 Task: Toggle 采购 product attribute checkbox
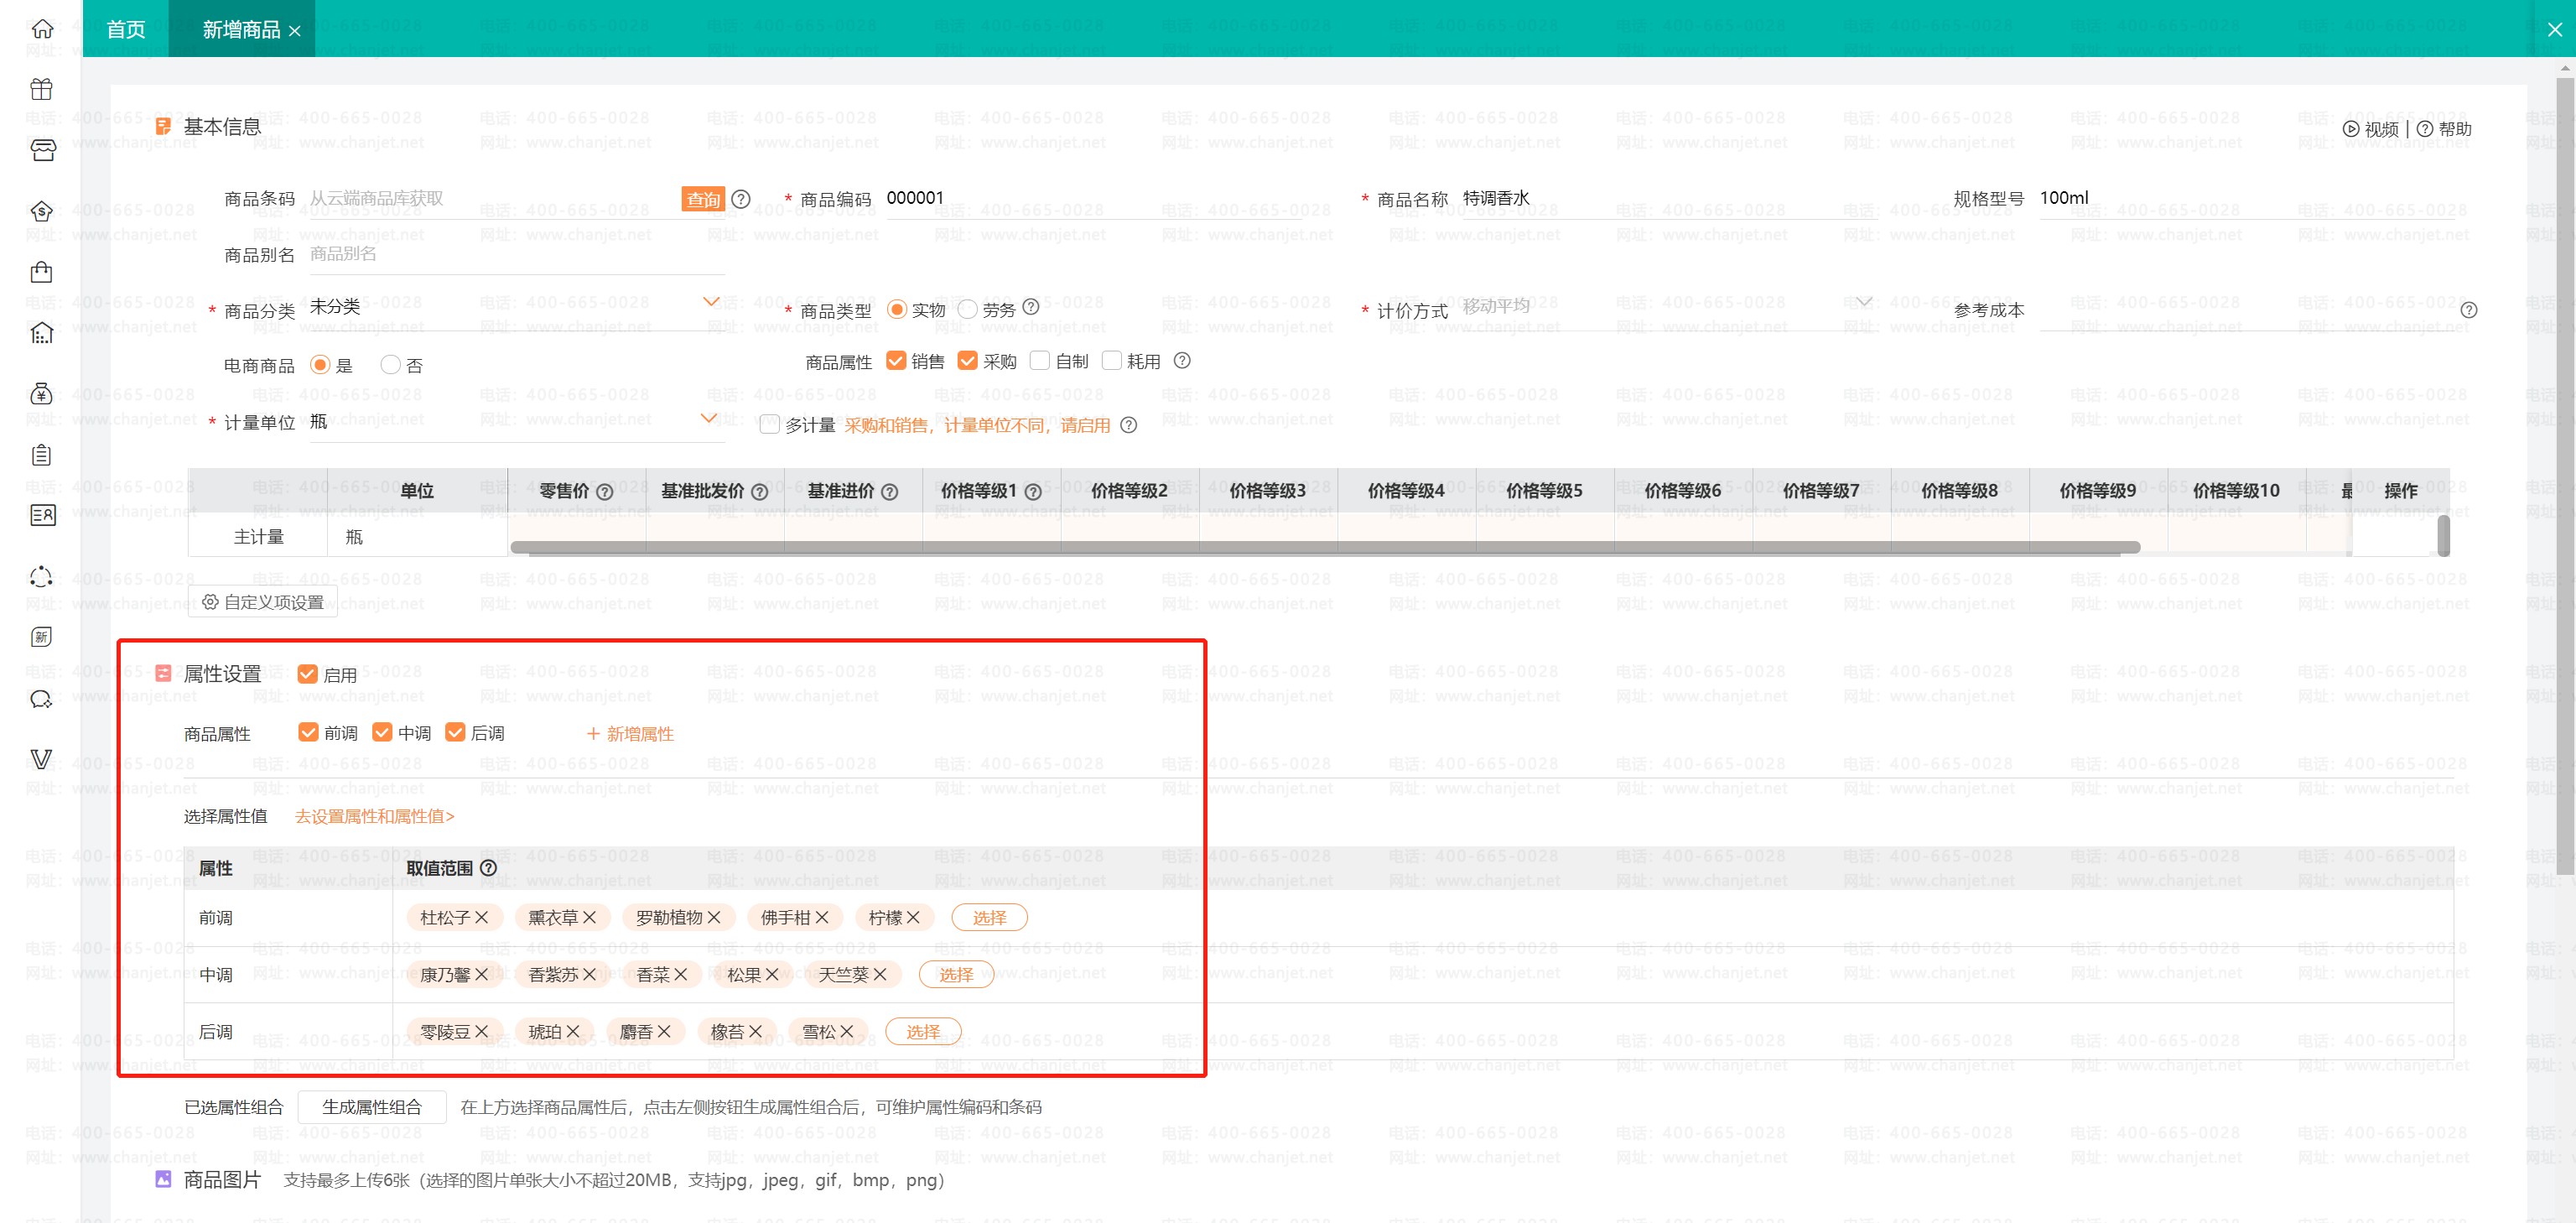[967, 360]
